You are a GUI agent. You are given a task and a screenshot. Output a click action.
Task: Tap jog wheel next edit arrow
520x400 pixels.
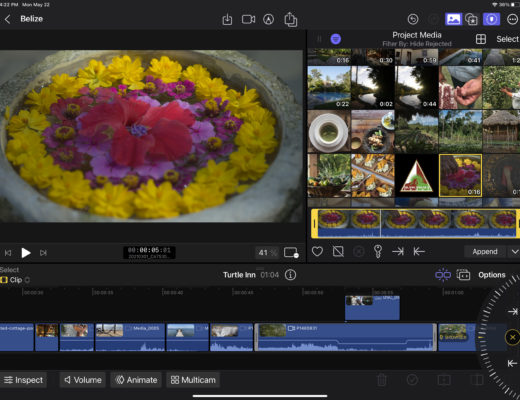[x=513, y=311]
